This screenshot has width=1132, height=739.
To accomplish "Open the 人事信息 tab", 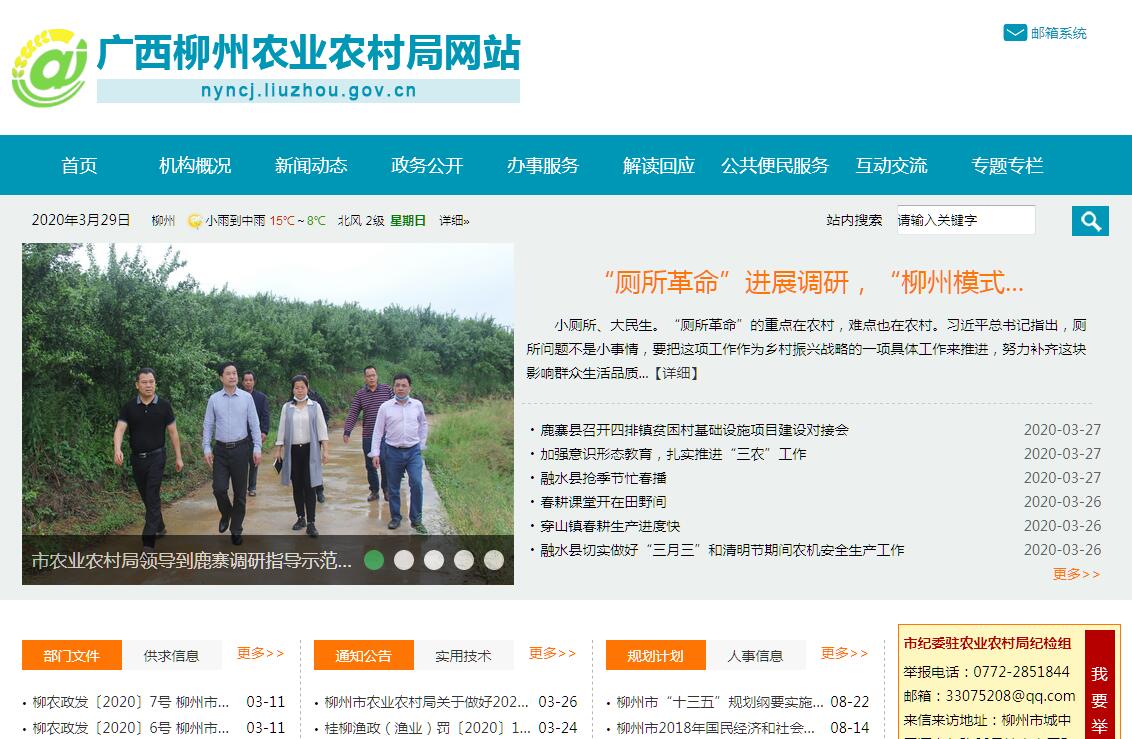I will tap(755, 655).
